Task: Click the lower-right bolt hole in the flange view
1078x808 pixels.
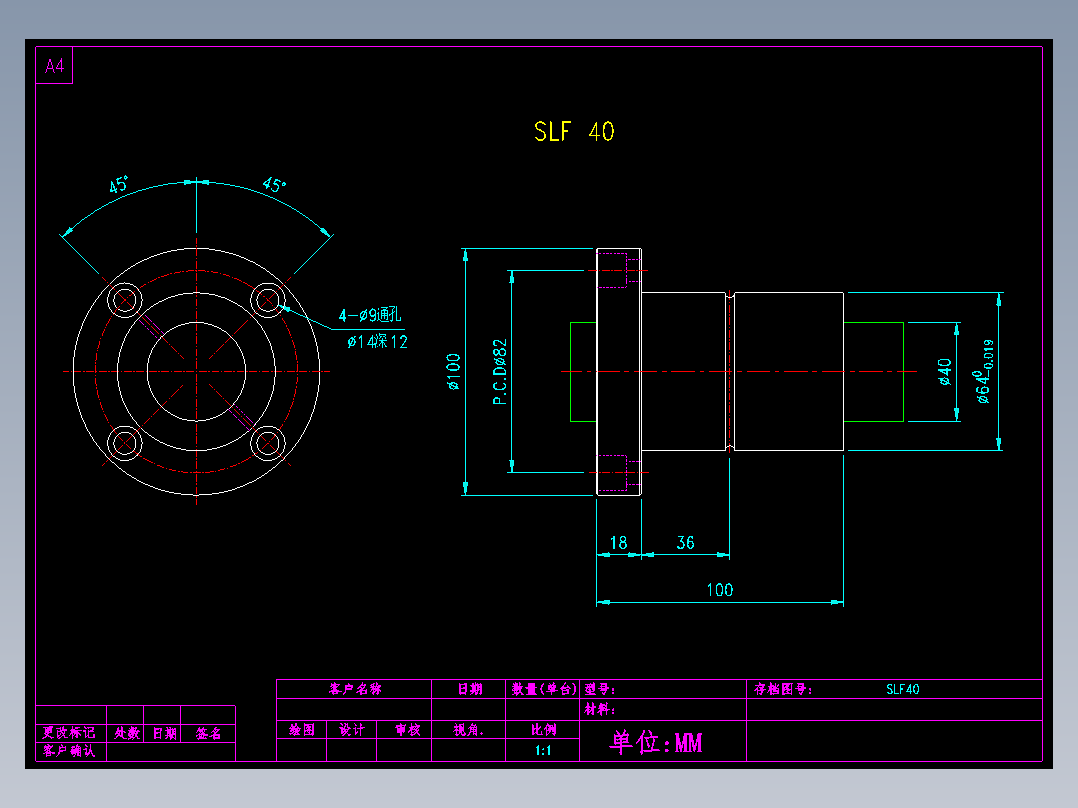Action: [268, 443]
